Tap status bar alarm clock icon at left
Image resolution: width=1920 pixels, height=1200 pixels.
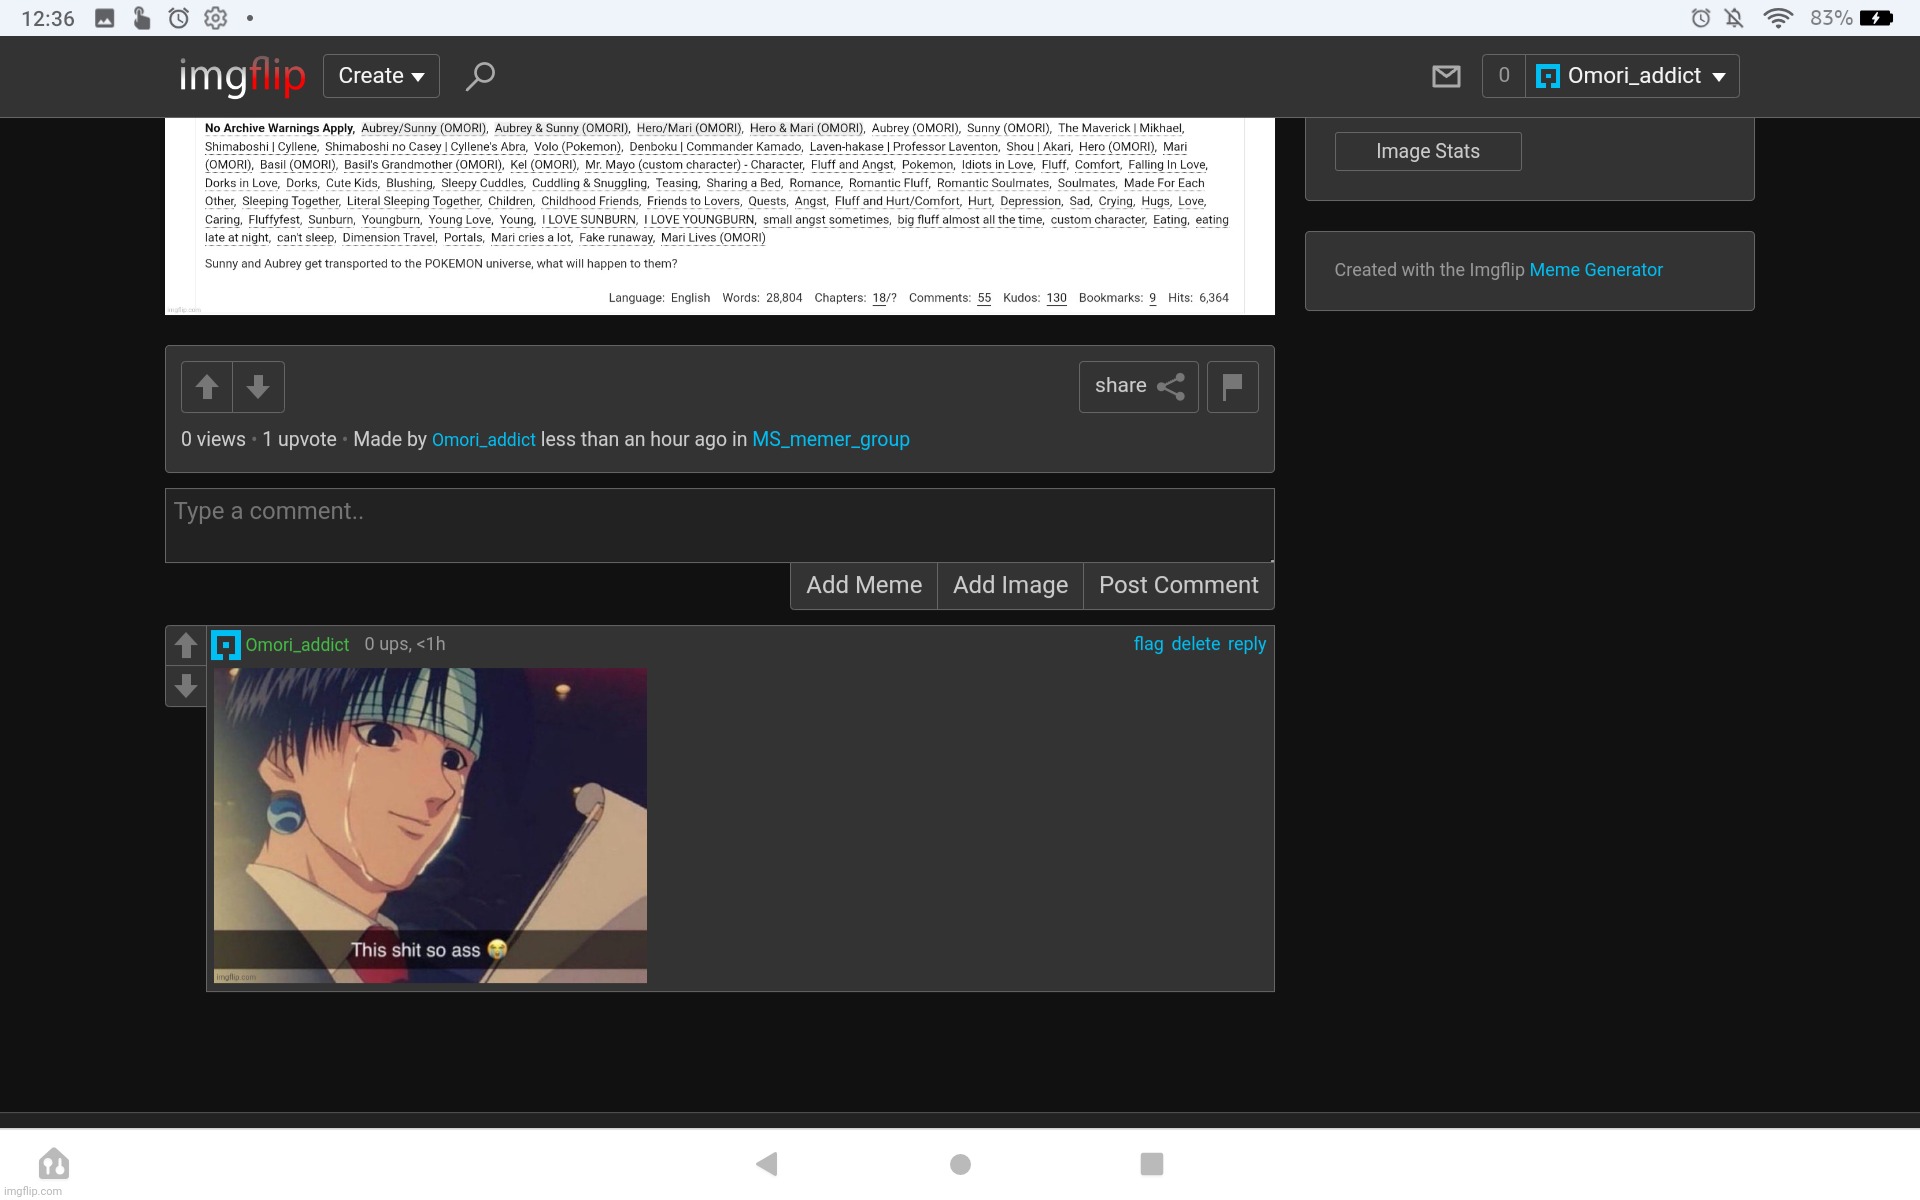click(178, 18)
